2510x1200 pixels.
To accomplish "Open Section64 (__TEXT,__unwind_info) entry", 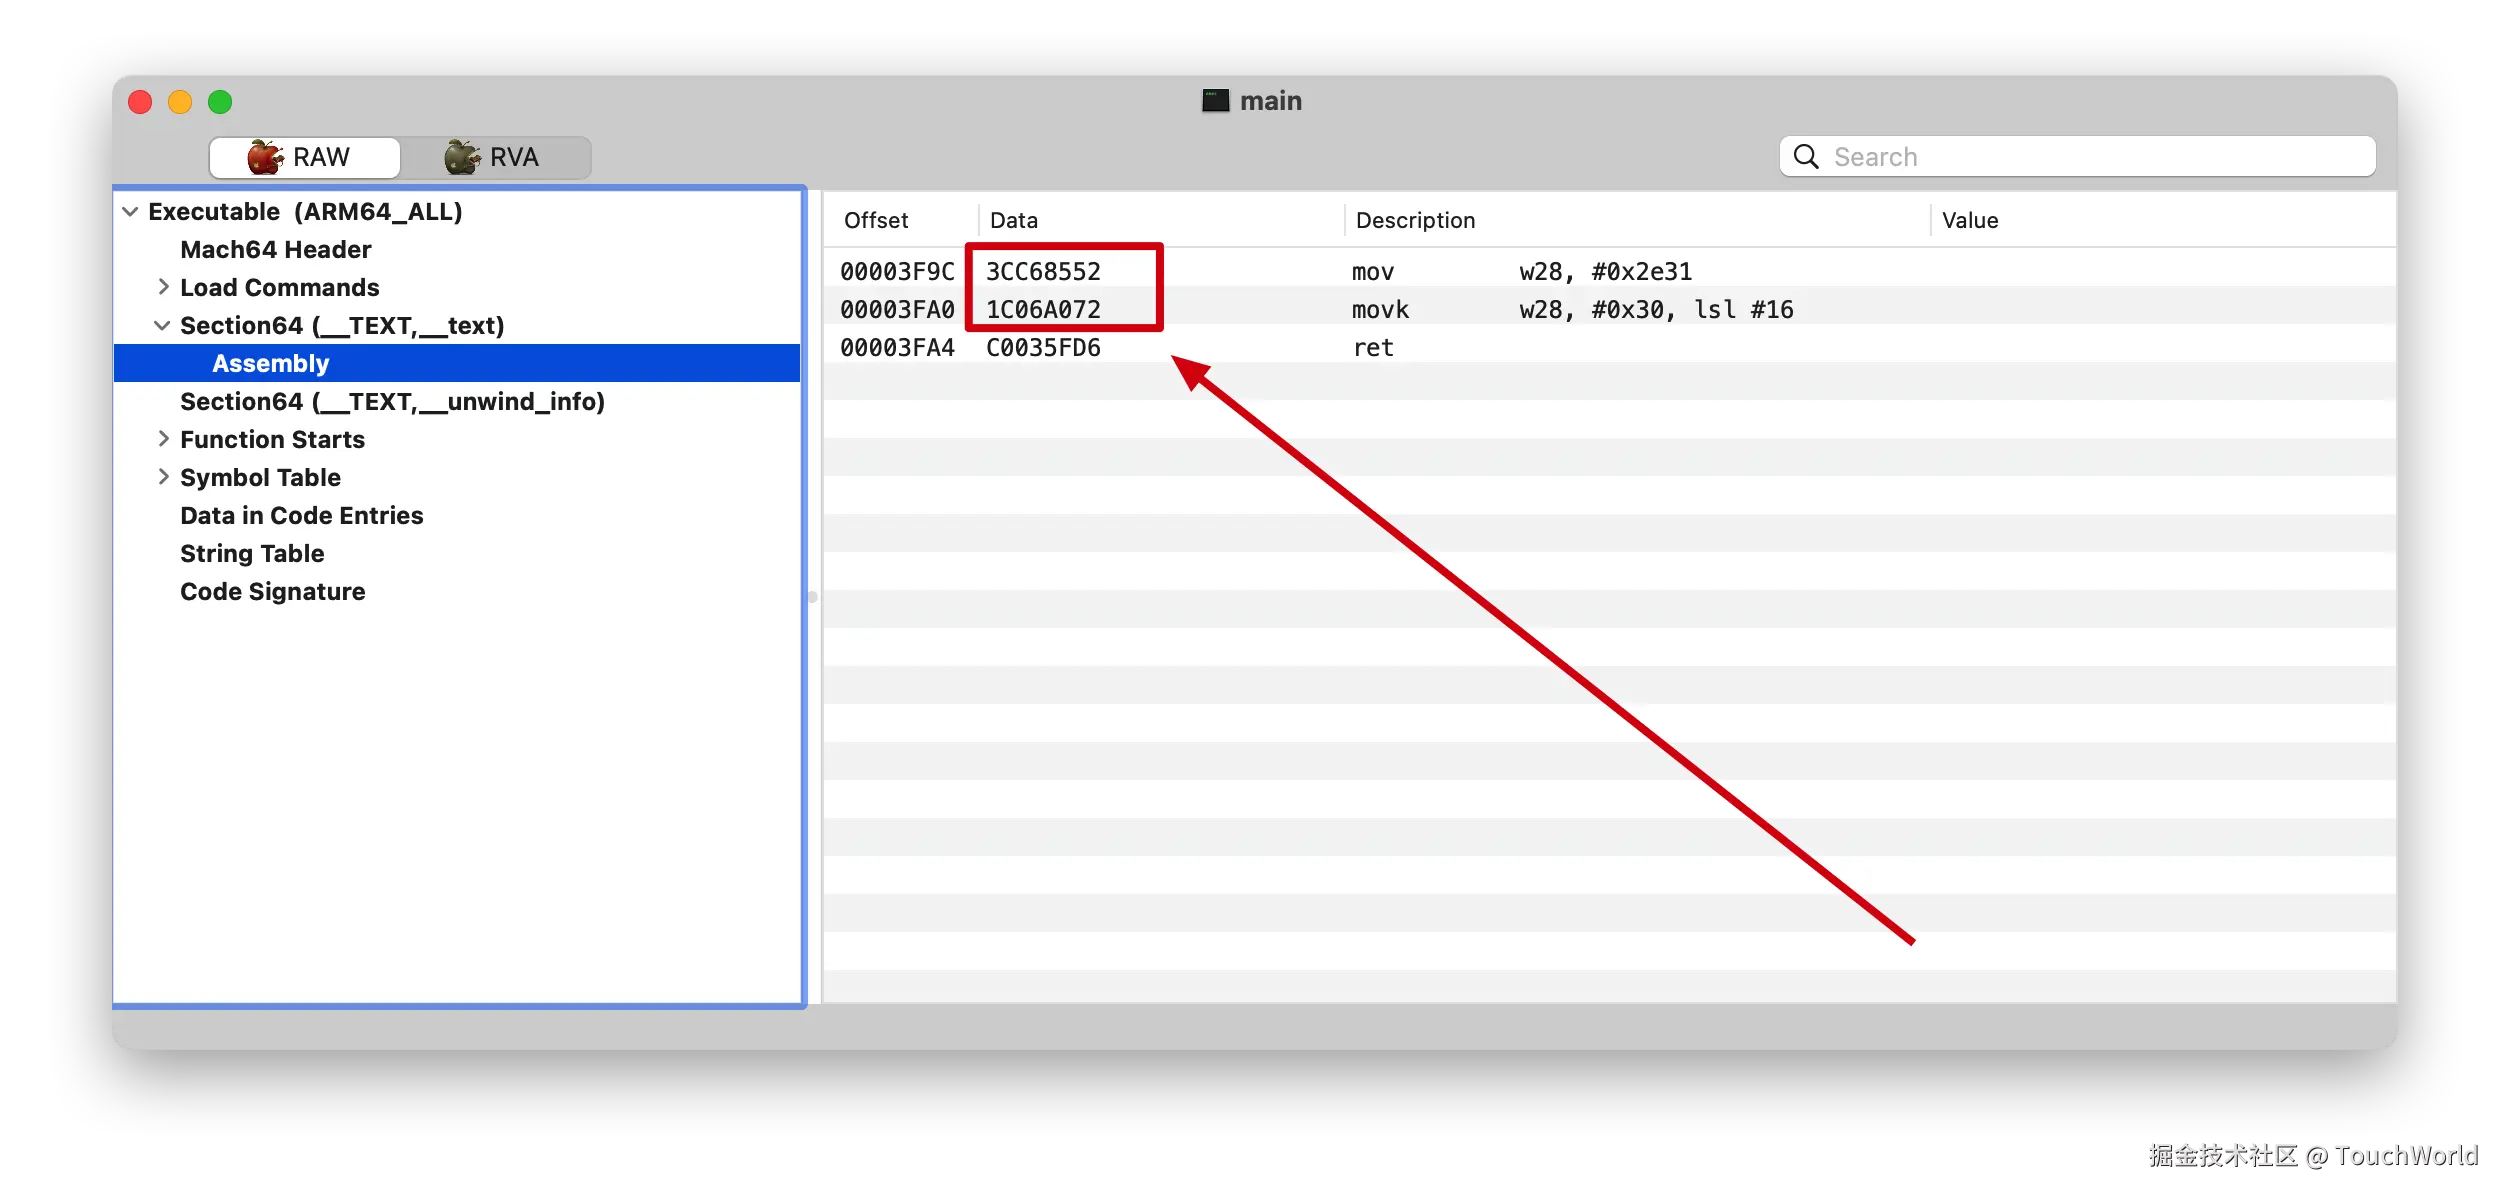I will coord(392,402).
